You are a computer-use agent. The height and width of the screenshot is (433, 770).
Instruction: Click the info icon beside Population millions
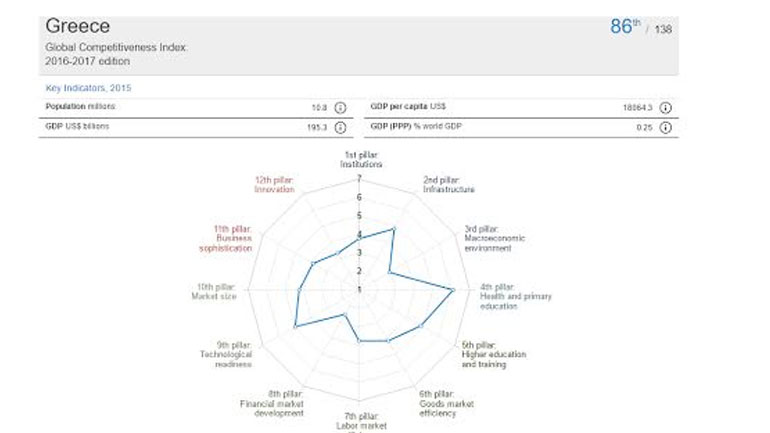tap(340, 108)
